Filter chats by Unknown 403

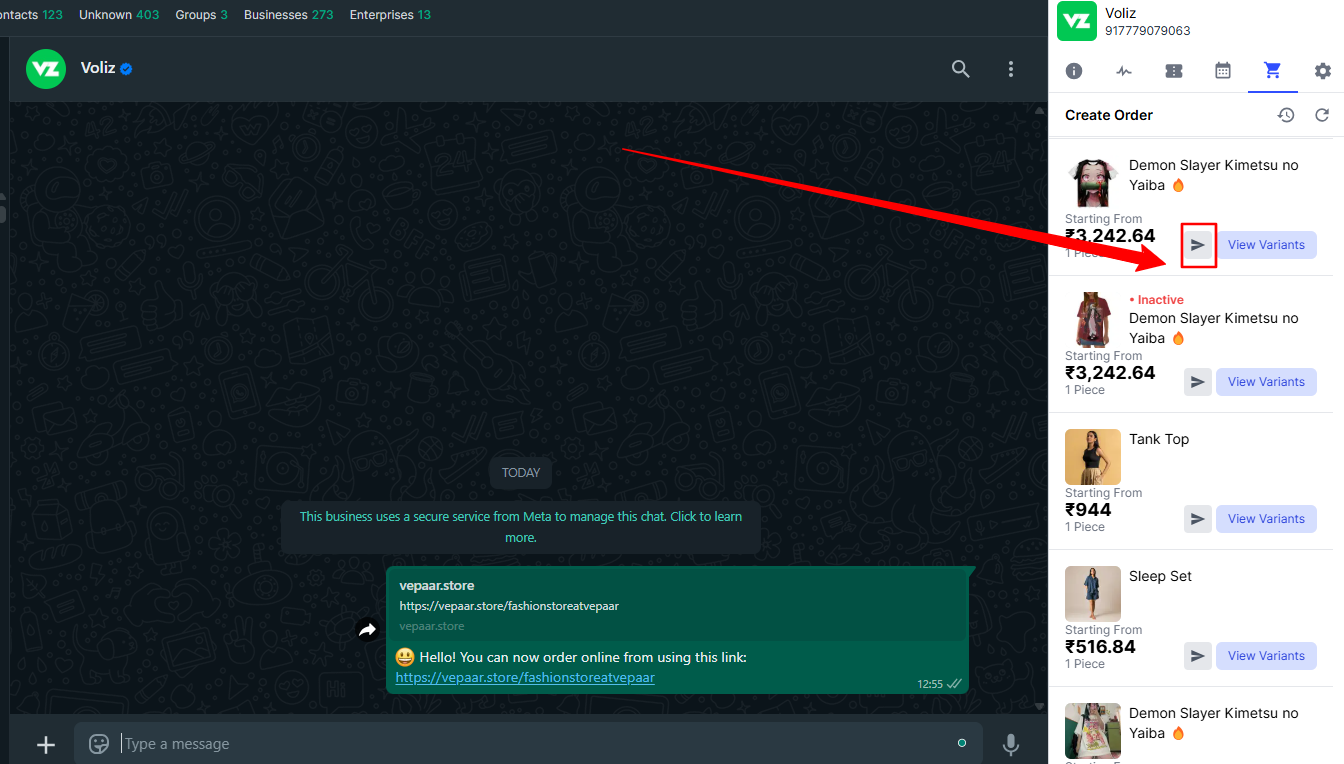(x=119, y=15)
